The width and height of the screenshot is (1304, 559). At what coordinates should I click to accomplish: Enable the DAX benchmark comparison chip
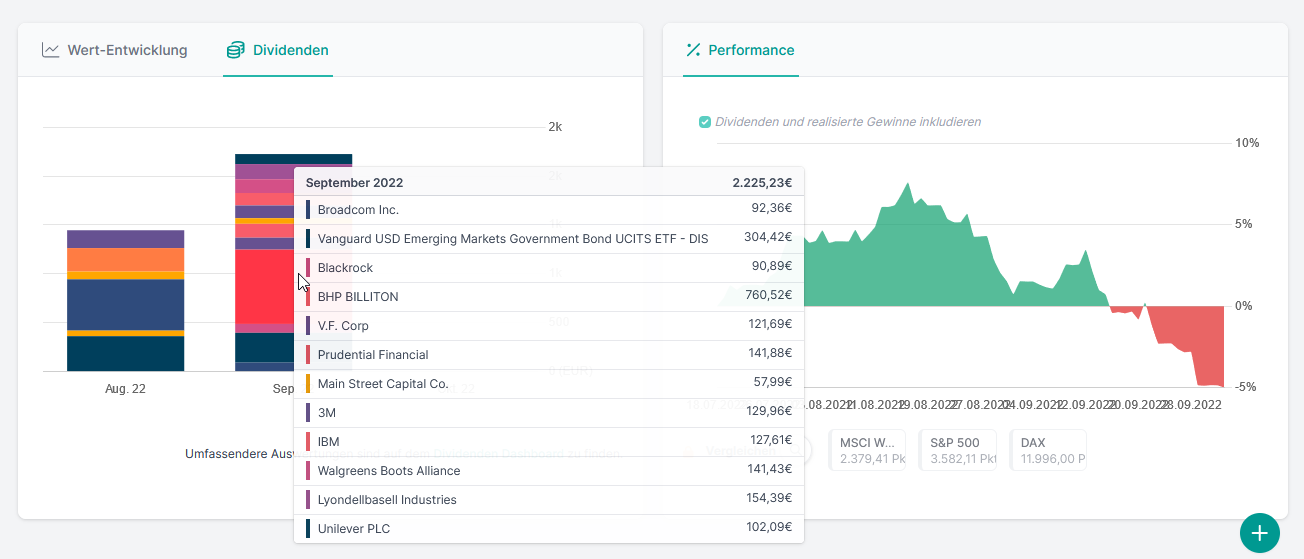[x=1051, y=450]
